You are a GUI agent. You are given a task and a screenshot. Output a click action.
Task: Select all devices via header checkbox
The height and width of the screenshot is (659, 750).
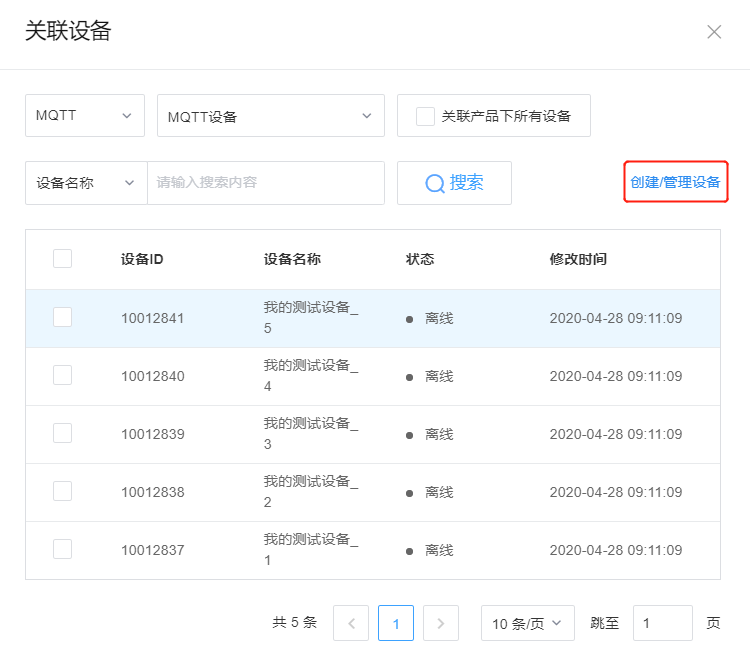[x=62, y=258]
